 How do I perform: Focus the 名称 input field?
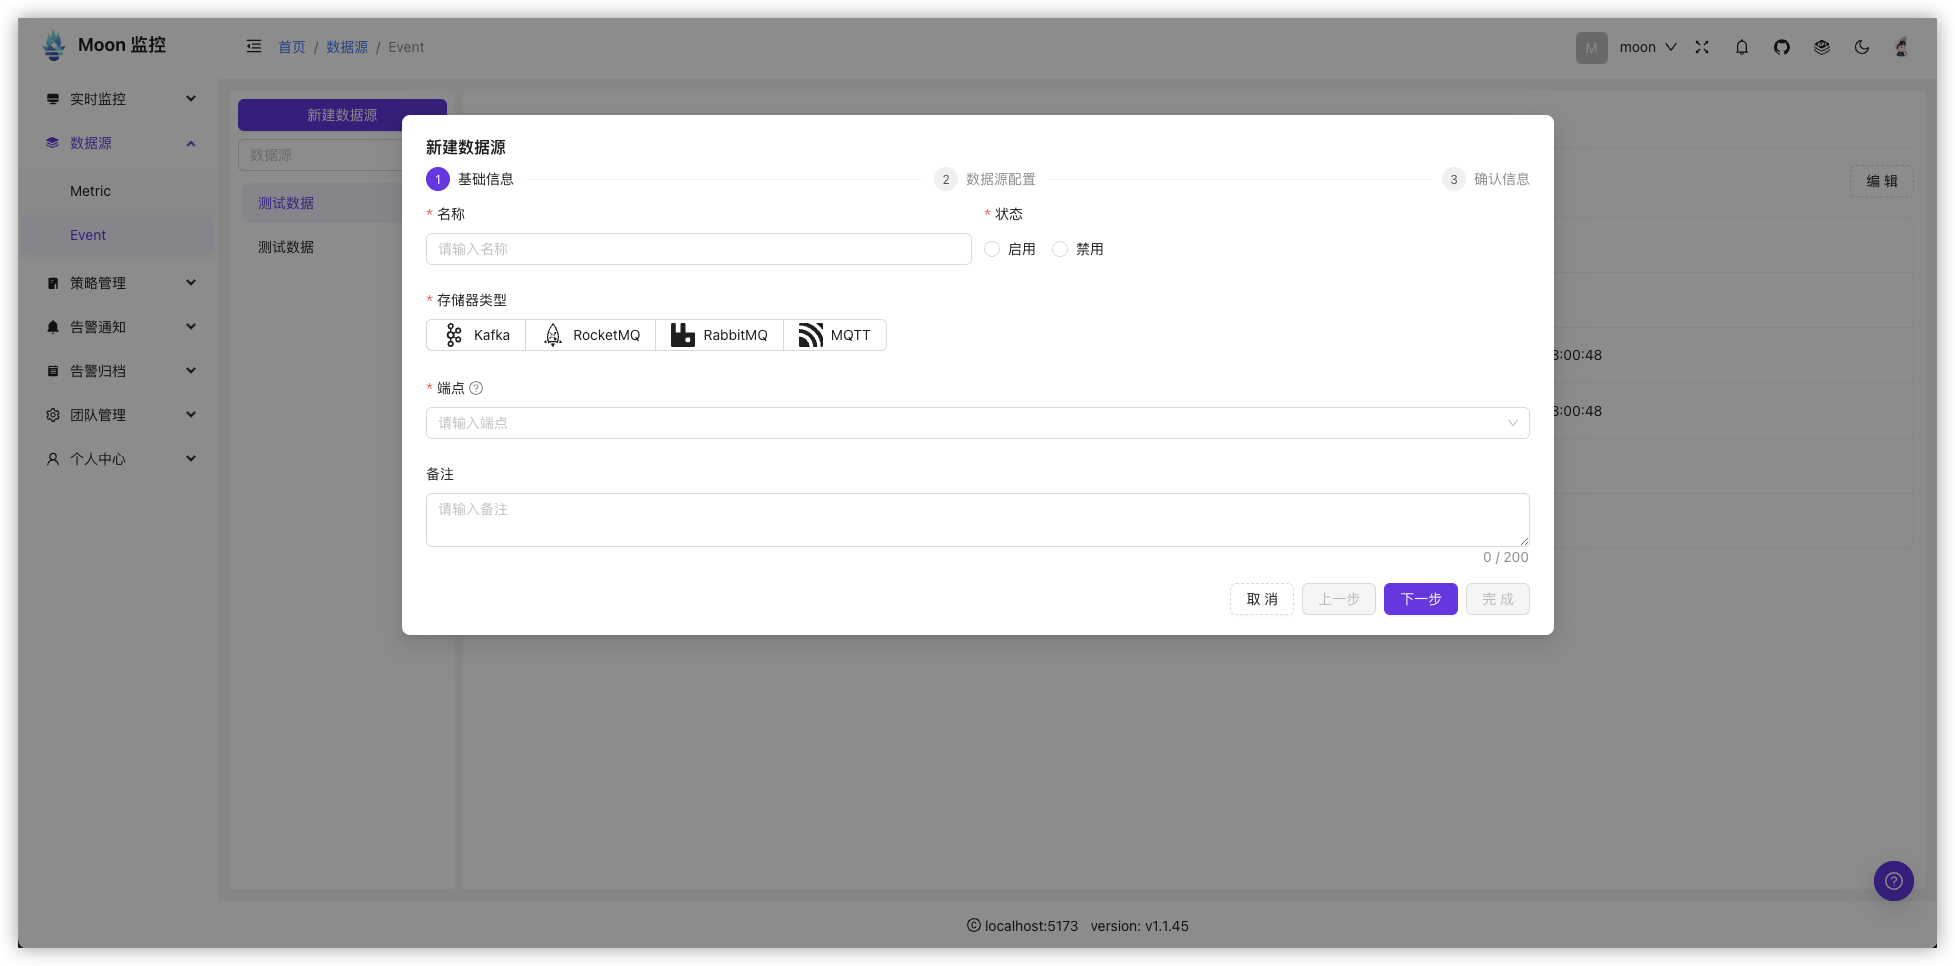[699, 249]
